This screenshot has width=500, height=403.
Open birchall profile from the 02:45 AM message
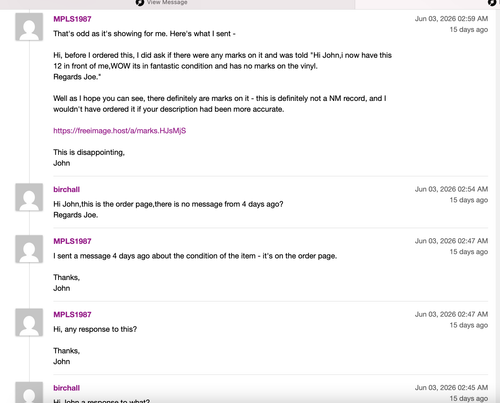(x=67, y=388)
